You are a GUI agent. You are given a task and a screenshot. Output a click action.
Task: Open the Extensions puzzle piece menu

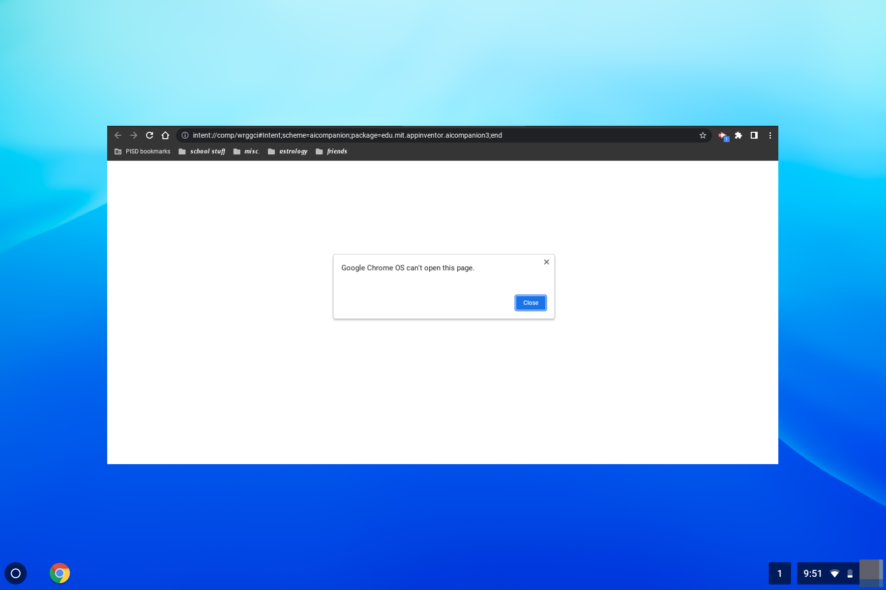[x=739, y=136]
